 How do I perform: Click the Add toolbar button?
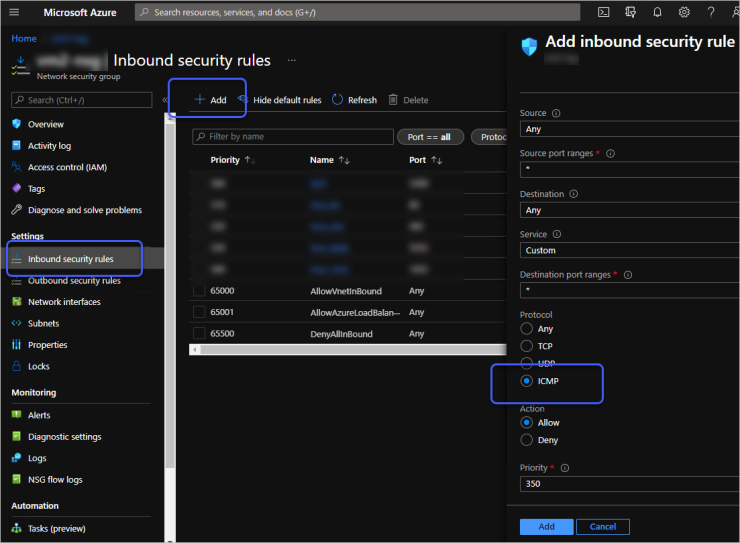click(210, 100)
